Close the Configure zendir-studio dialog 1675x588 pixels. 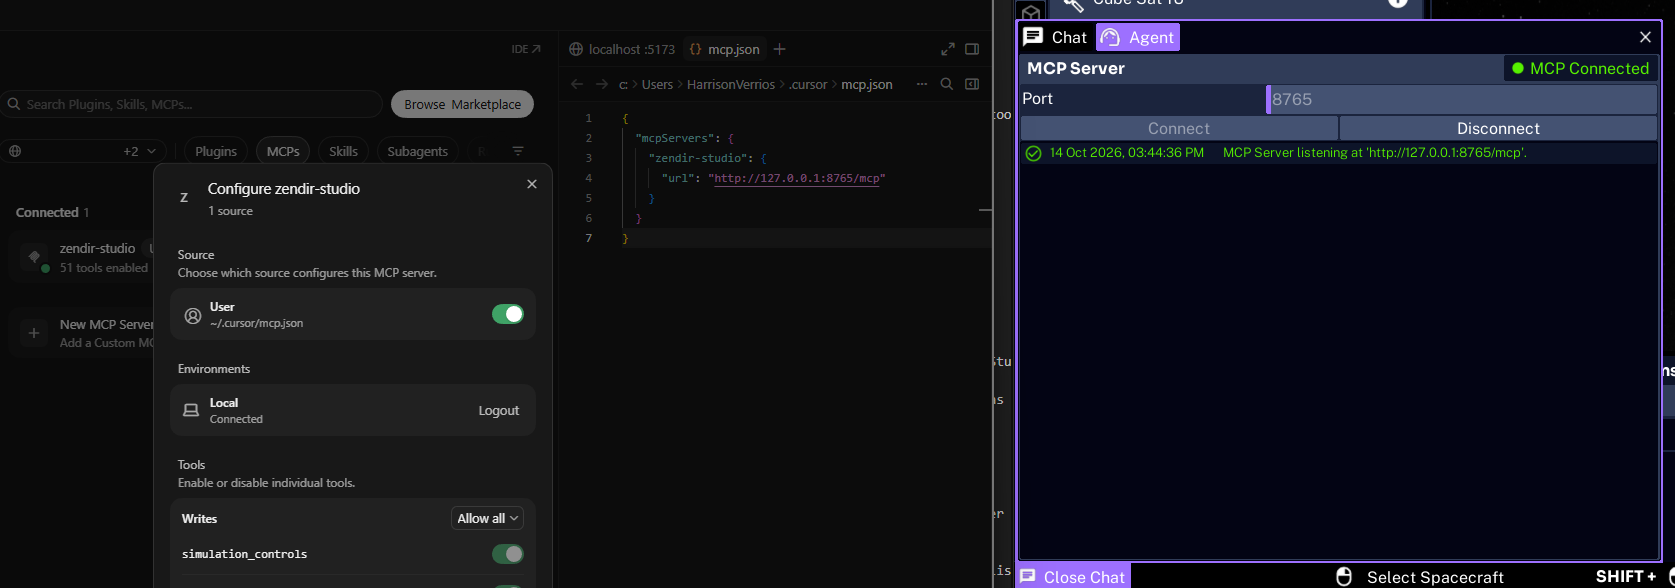pos(532,184)
